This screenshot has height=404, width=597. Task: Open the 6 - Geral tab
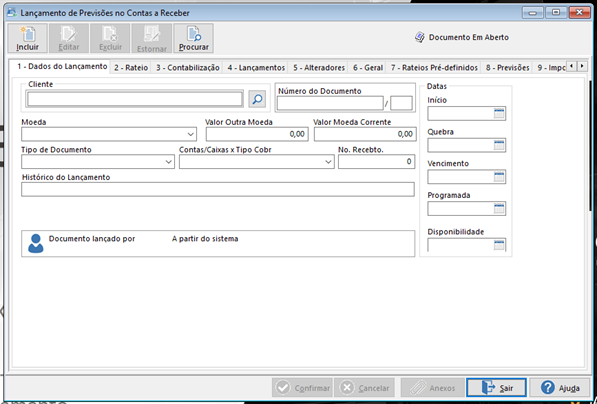click(367, 68)
